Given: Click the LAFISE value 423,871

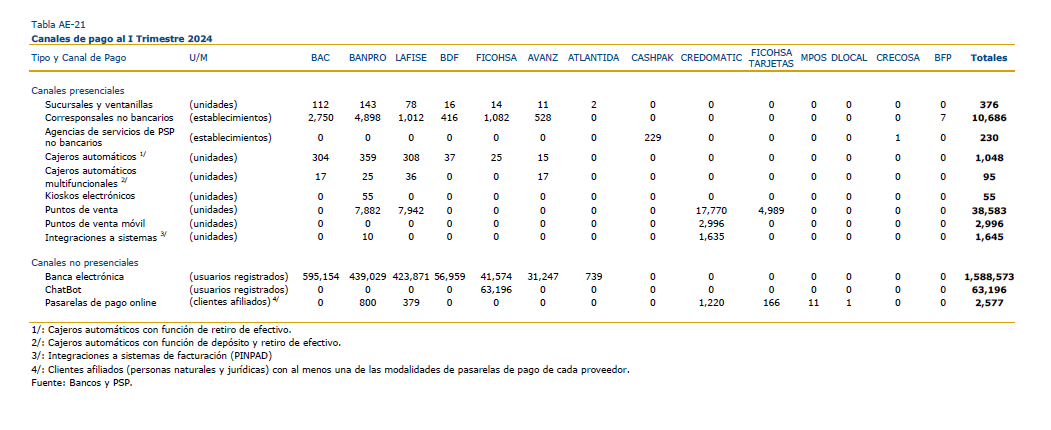Looking at the screenshot, I should coord(411,277).
